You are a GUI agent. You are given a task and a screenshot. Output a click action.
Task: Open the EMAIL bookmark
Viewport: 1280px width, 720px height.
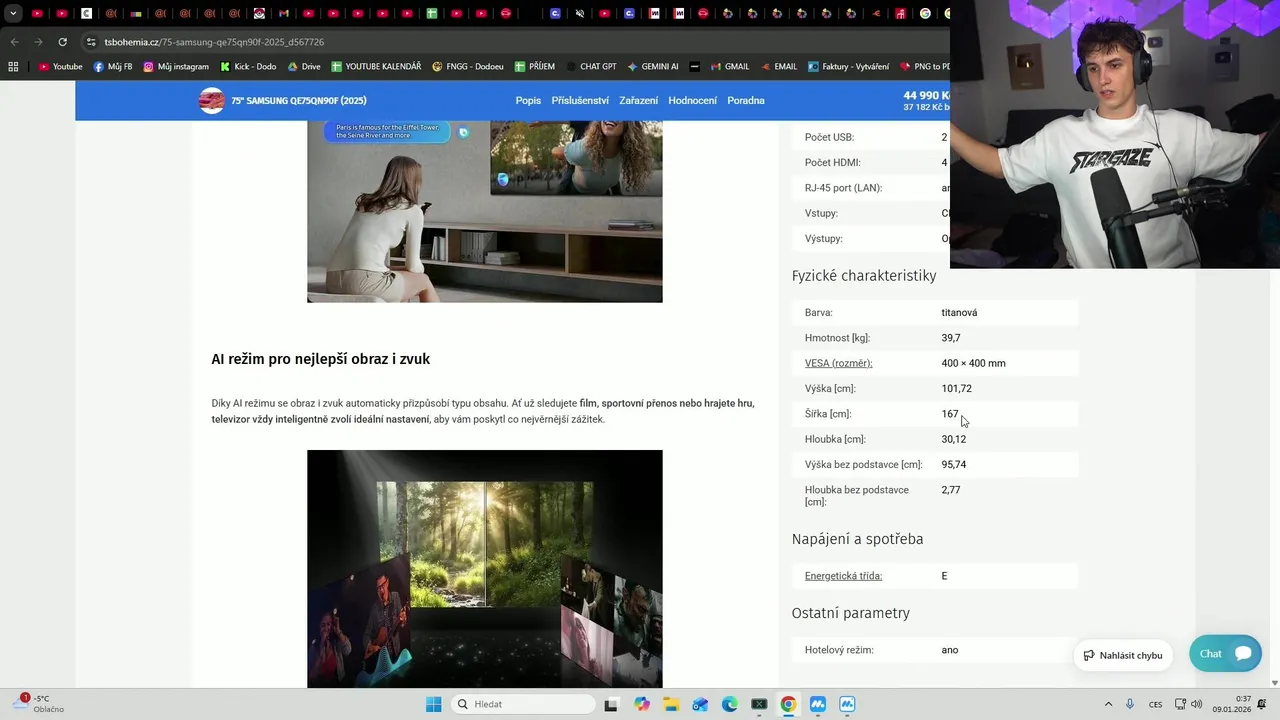(779, 67)
